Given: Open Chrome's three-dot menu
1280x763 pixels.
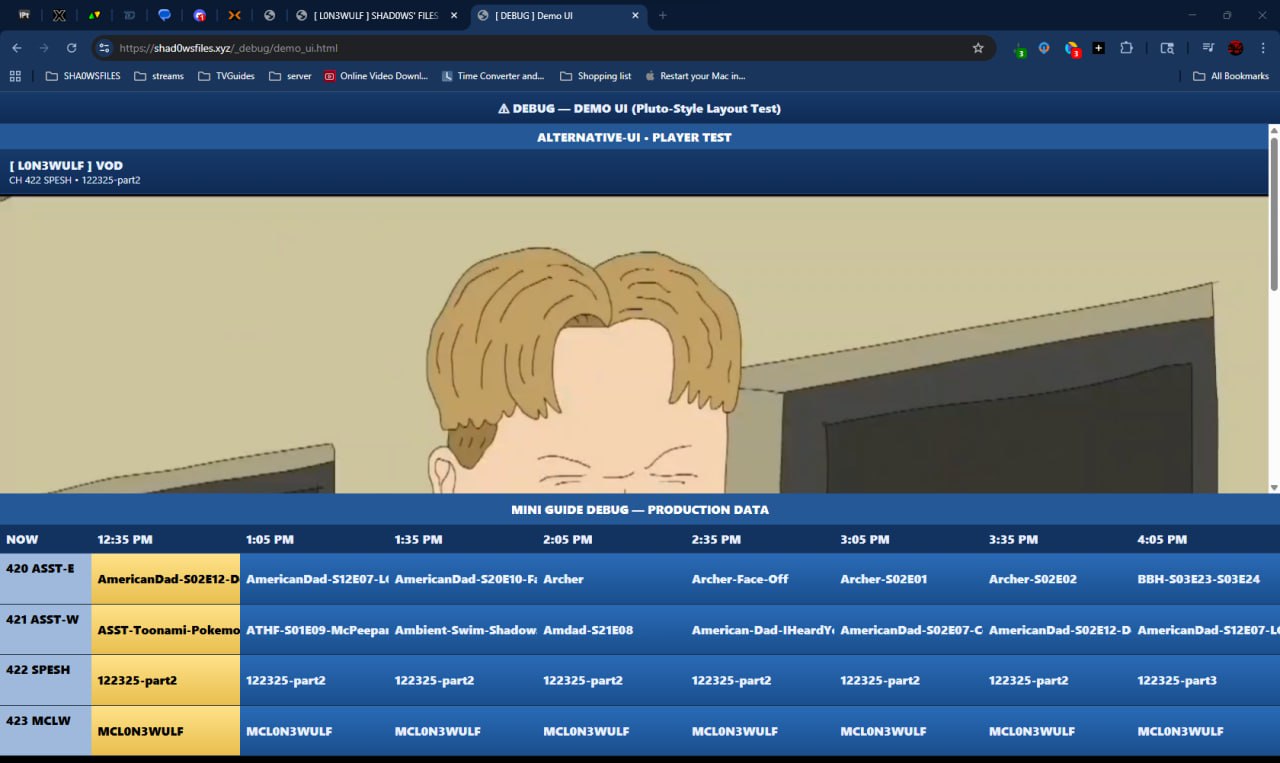Looking at the screenshot, I should [1262, 48].
